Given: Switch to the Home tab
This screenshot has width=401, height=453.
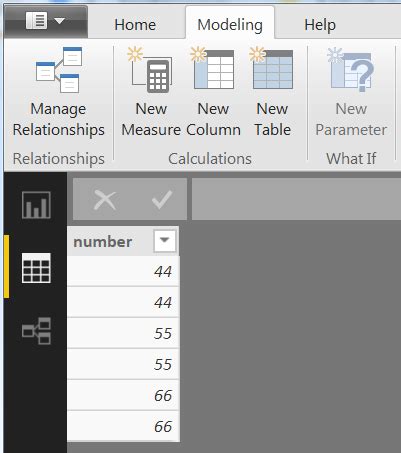Looking at the screenshot, I should [135, 25].
